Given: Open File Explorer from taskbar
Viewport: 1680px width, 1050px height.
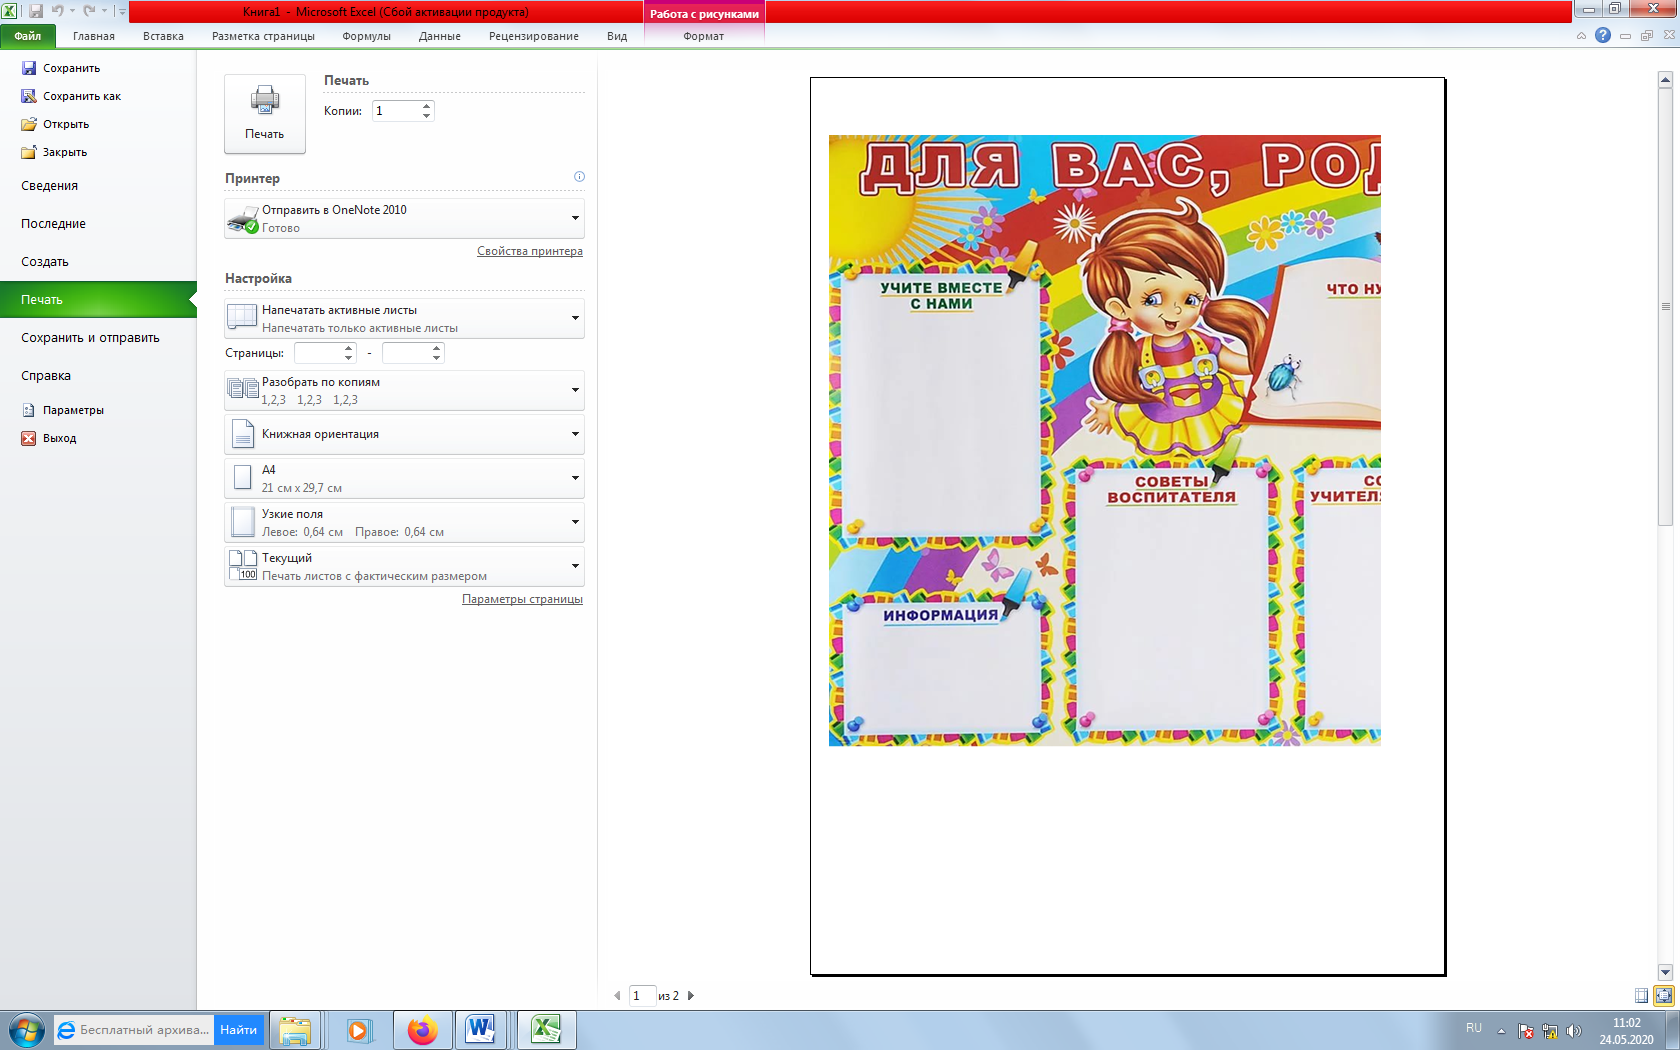Looking at the screenshot, I should 295,1030.
